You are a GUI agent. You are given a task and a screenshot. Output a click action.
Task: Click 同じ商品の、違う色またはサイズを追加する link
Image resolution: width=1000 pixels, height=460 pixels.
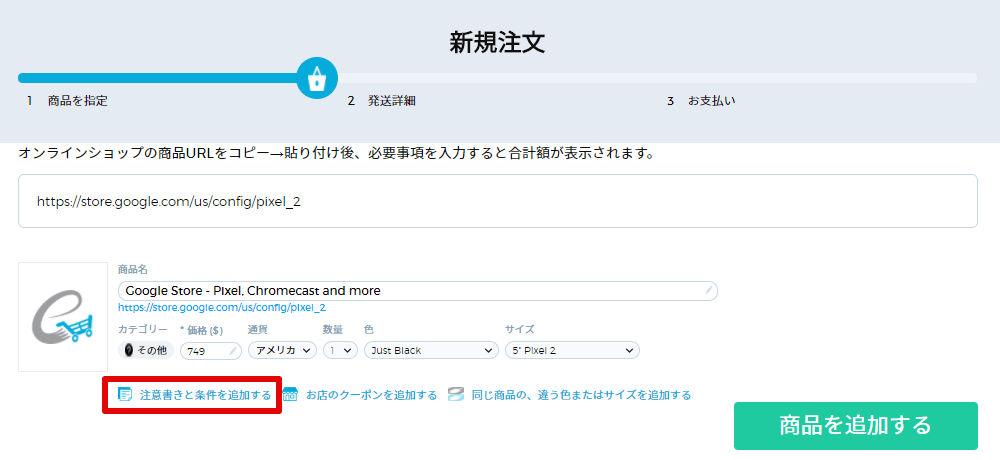pos(581,395)
